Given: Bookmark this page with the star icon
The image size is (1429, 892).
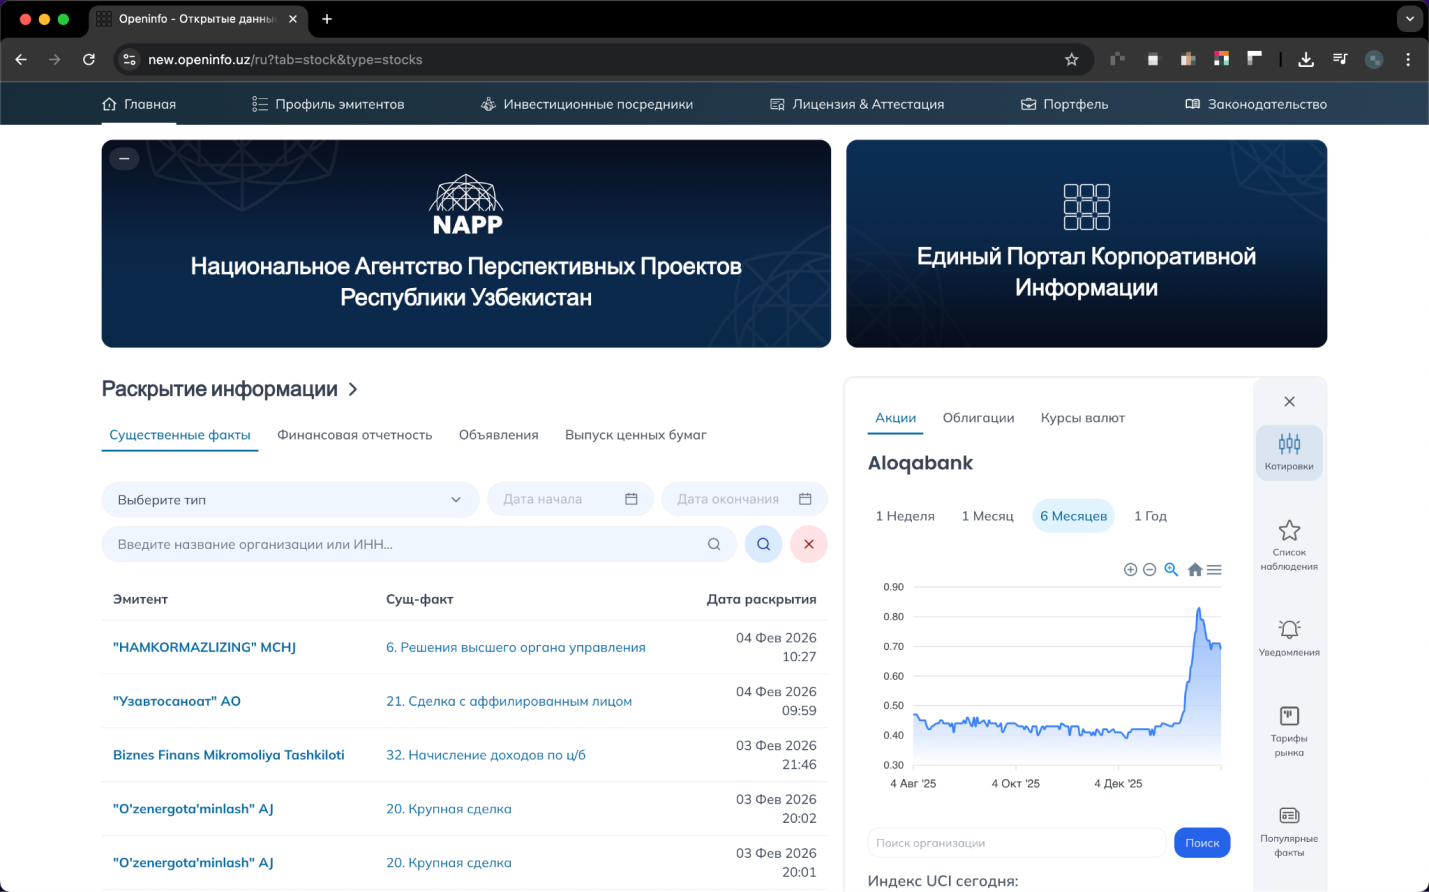Looking at the screenshot, I should (1072, 60).
